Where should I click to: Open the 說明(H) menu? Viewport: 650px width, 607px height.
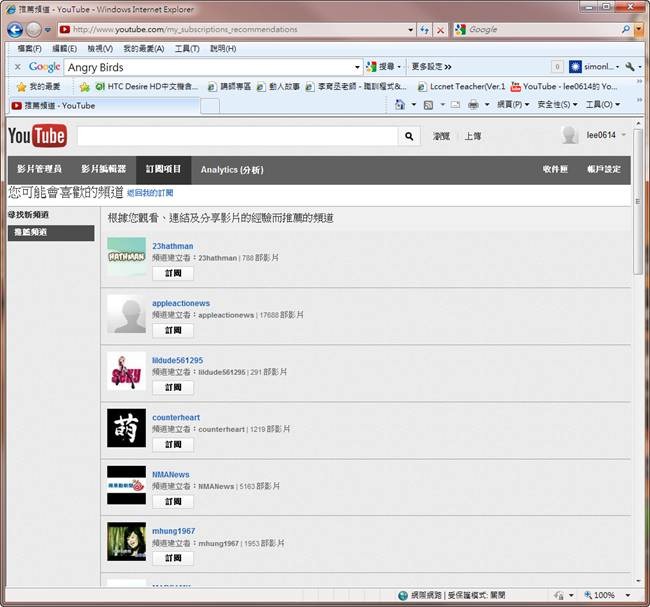pyautogui.click(x=223, y=49)
